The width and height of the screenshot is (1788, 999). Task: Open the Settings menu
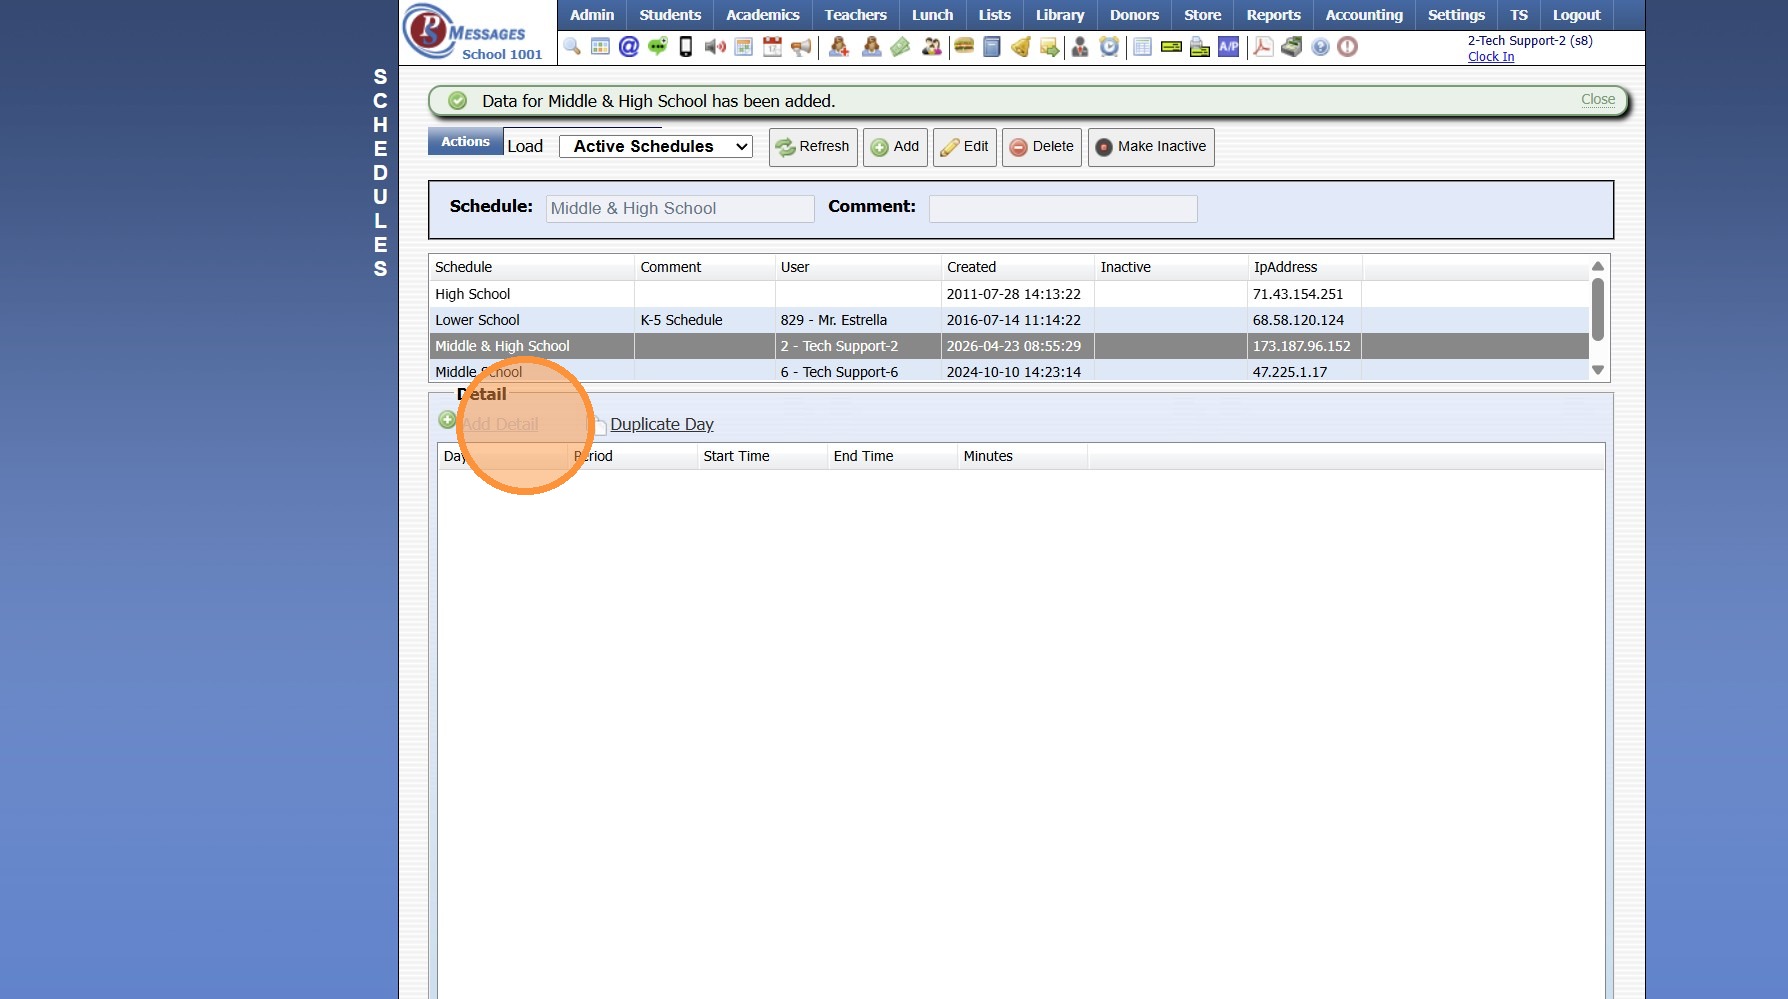[x=1456, y=15]
